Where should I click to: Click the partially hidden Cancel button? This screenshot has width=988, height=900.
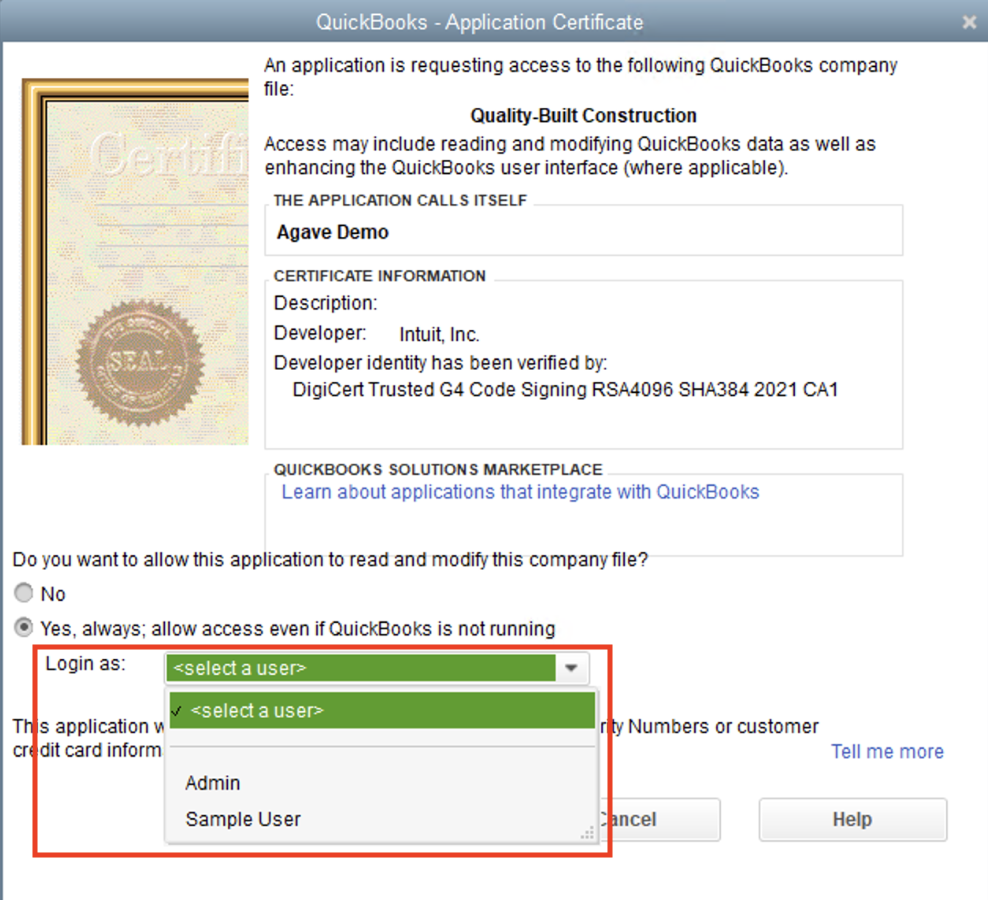[x=658, y=819]
